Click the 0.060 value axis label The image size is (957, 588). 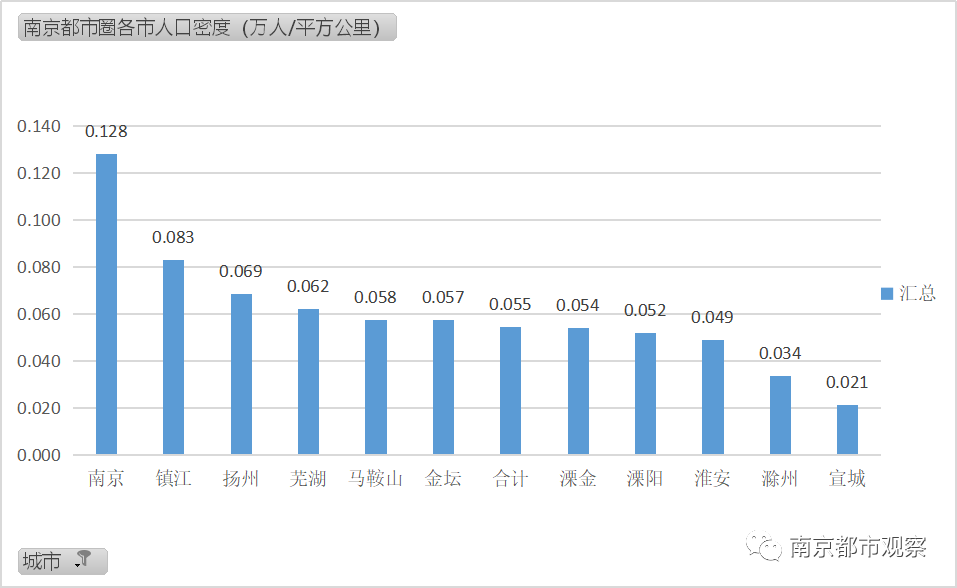point(38,314)
